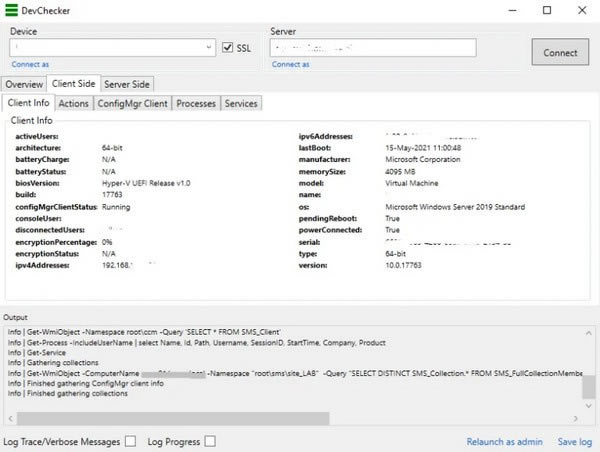The image size is (600, 452).
Task: Click the output horizontal scrollbar thumb
Action: pyautogui.click(x=173, y=419)
